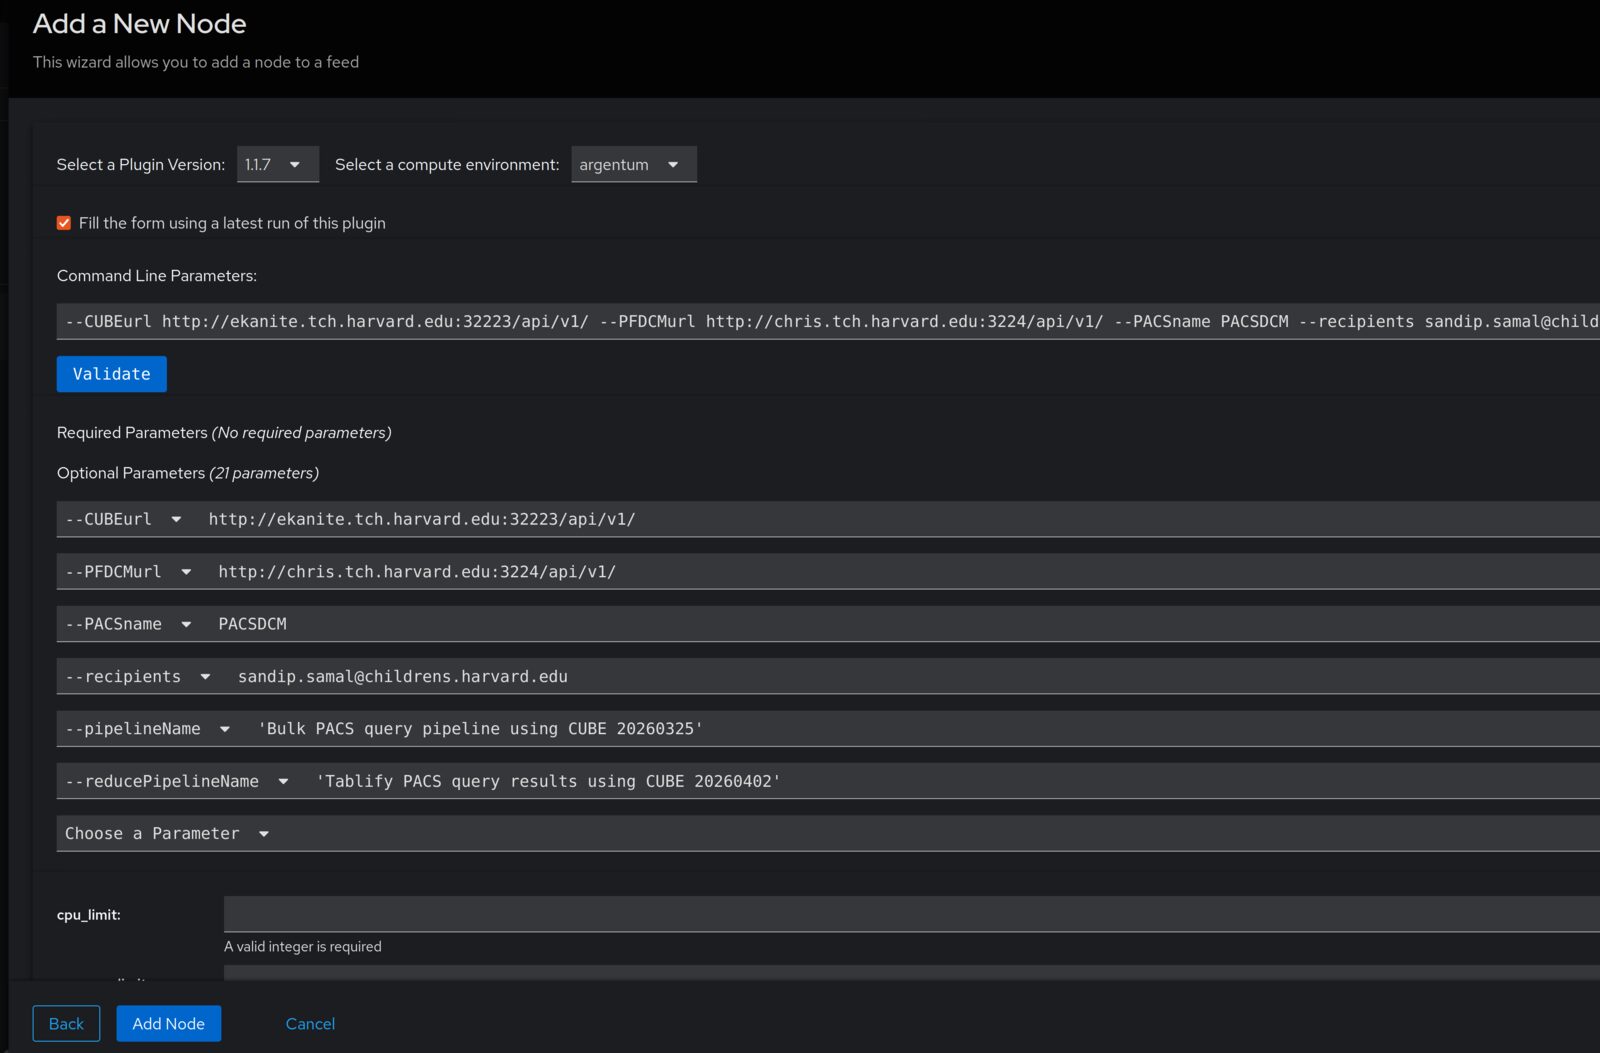Screen dimensions: 1600x1053
Task: Click the 'Command Line Parameters:' label
Action: coord(157,275)
